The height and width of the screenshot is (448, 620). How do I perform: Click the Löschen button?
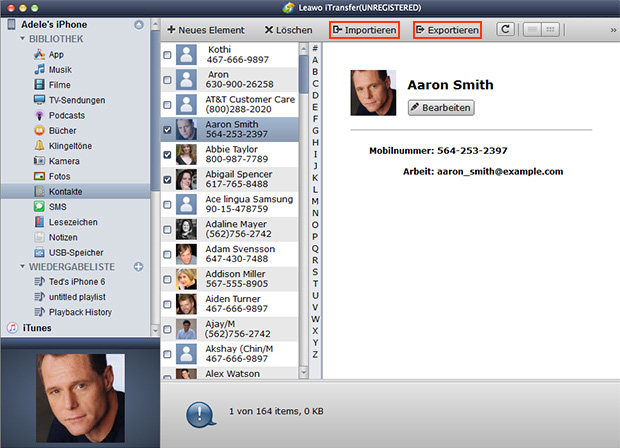click(x=289, y=30)
